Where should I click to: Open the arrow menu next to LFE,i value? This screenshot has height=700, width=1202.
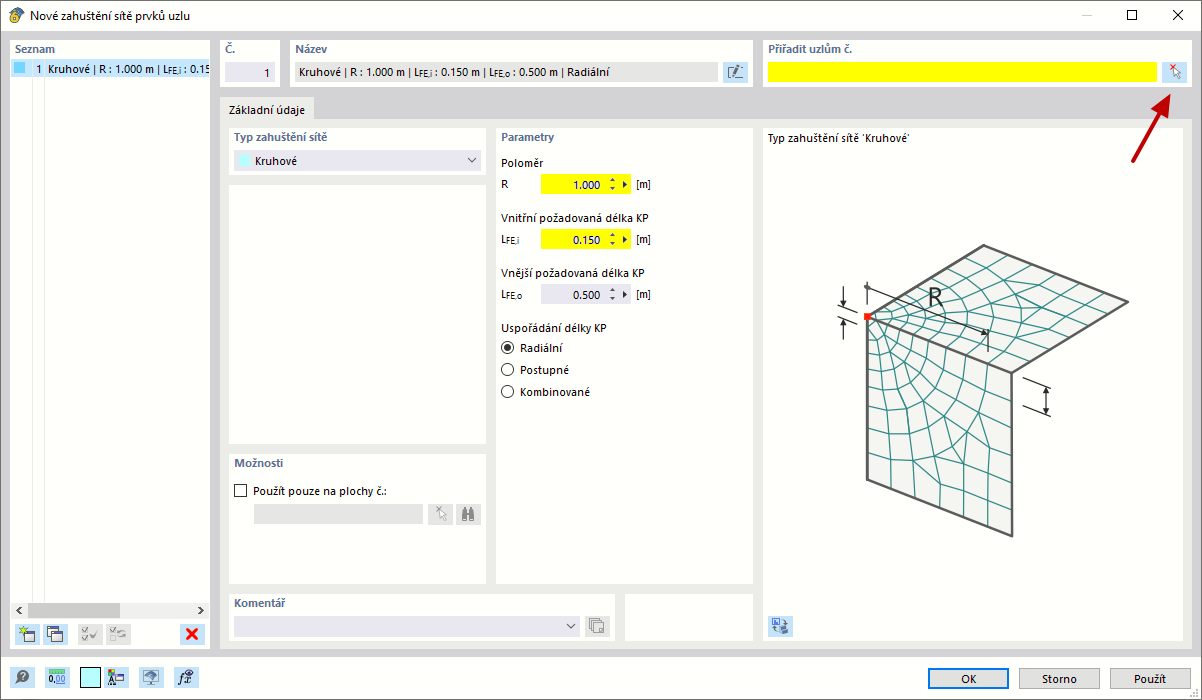[626, 240]
